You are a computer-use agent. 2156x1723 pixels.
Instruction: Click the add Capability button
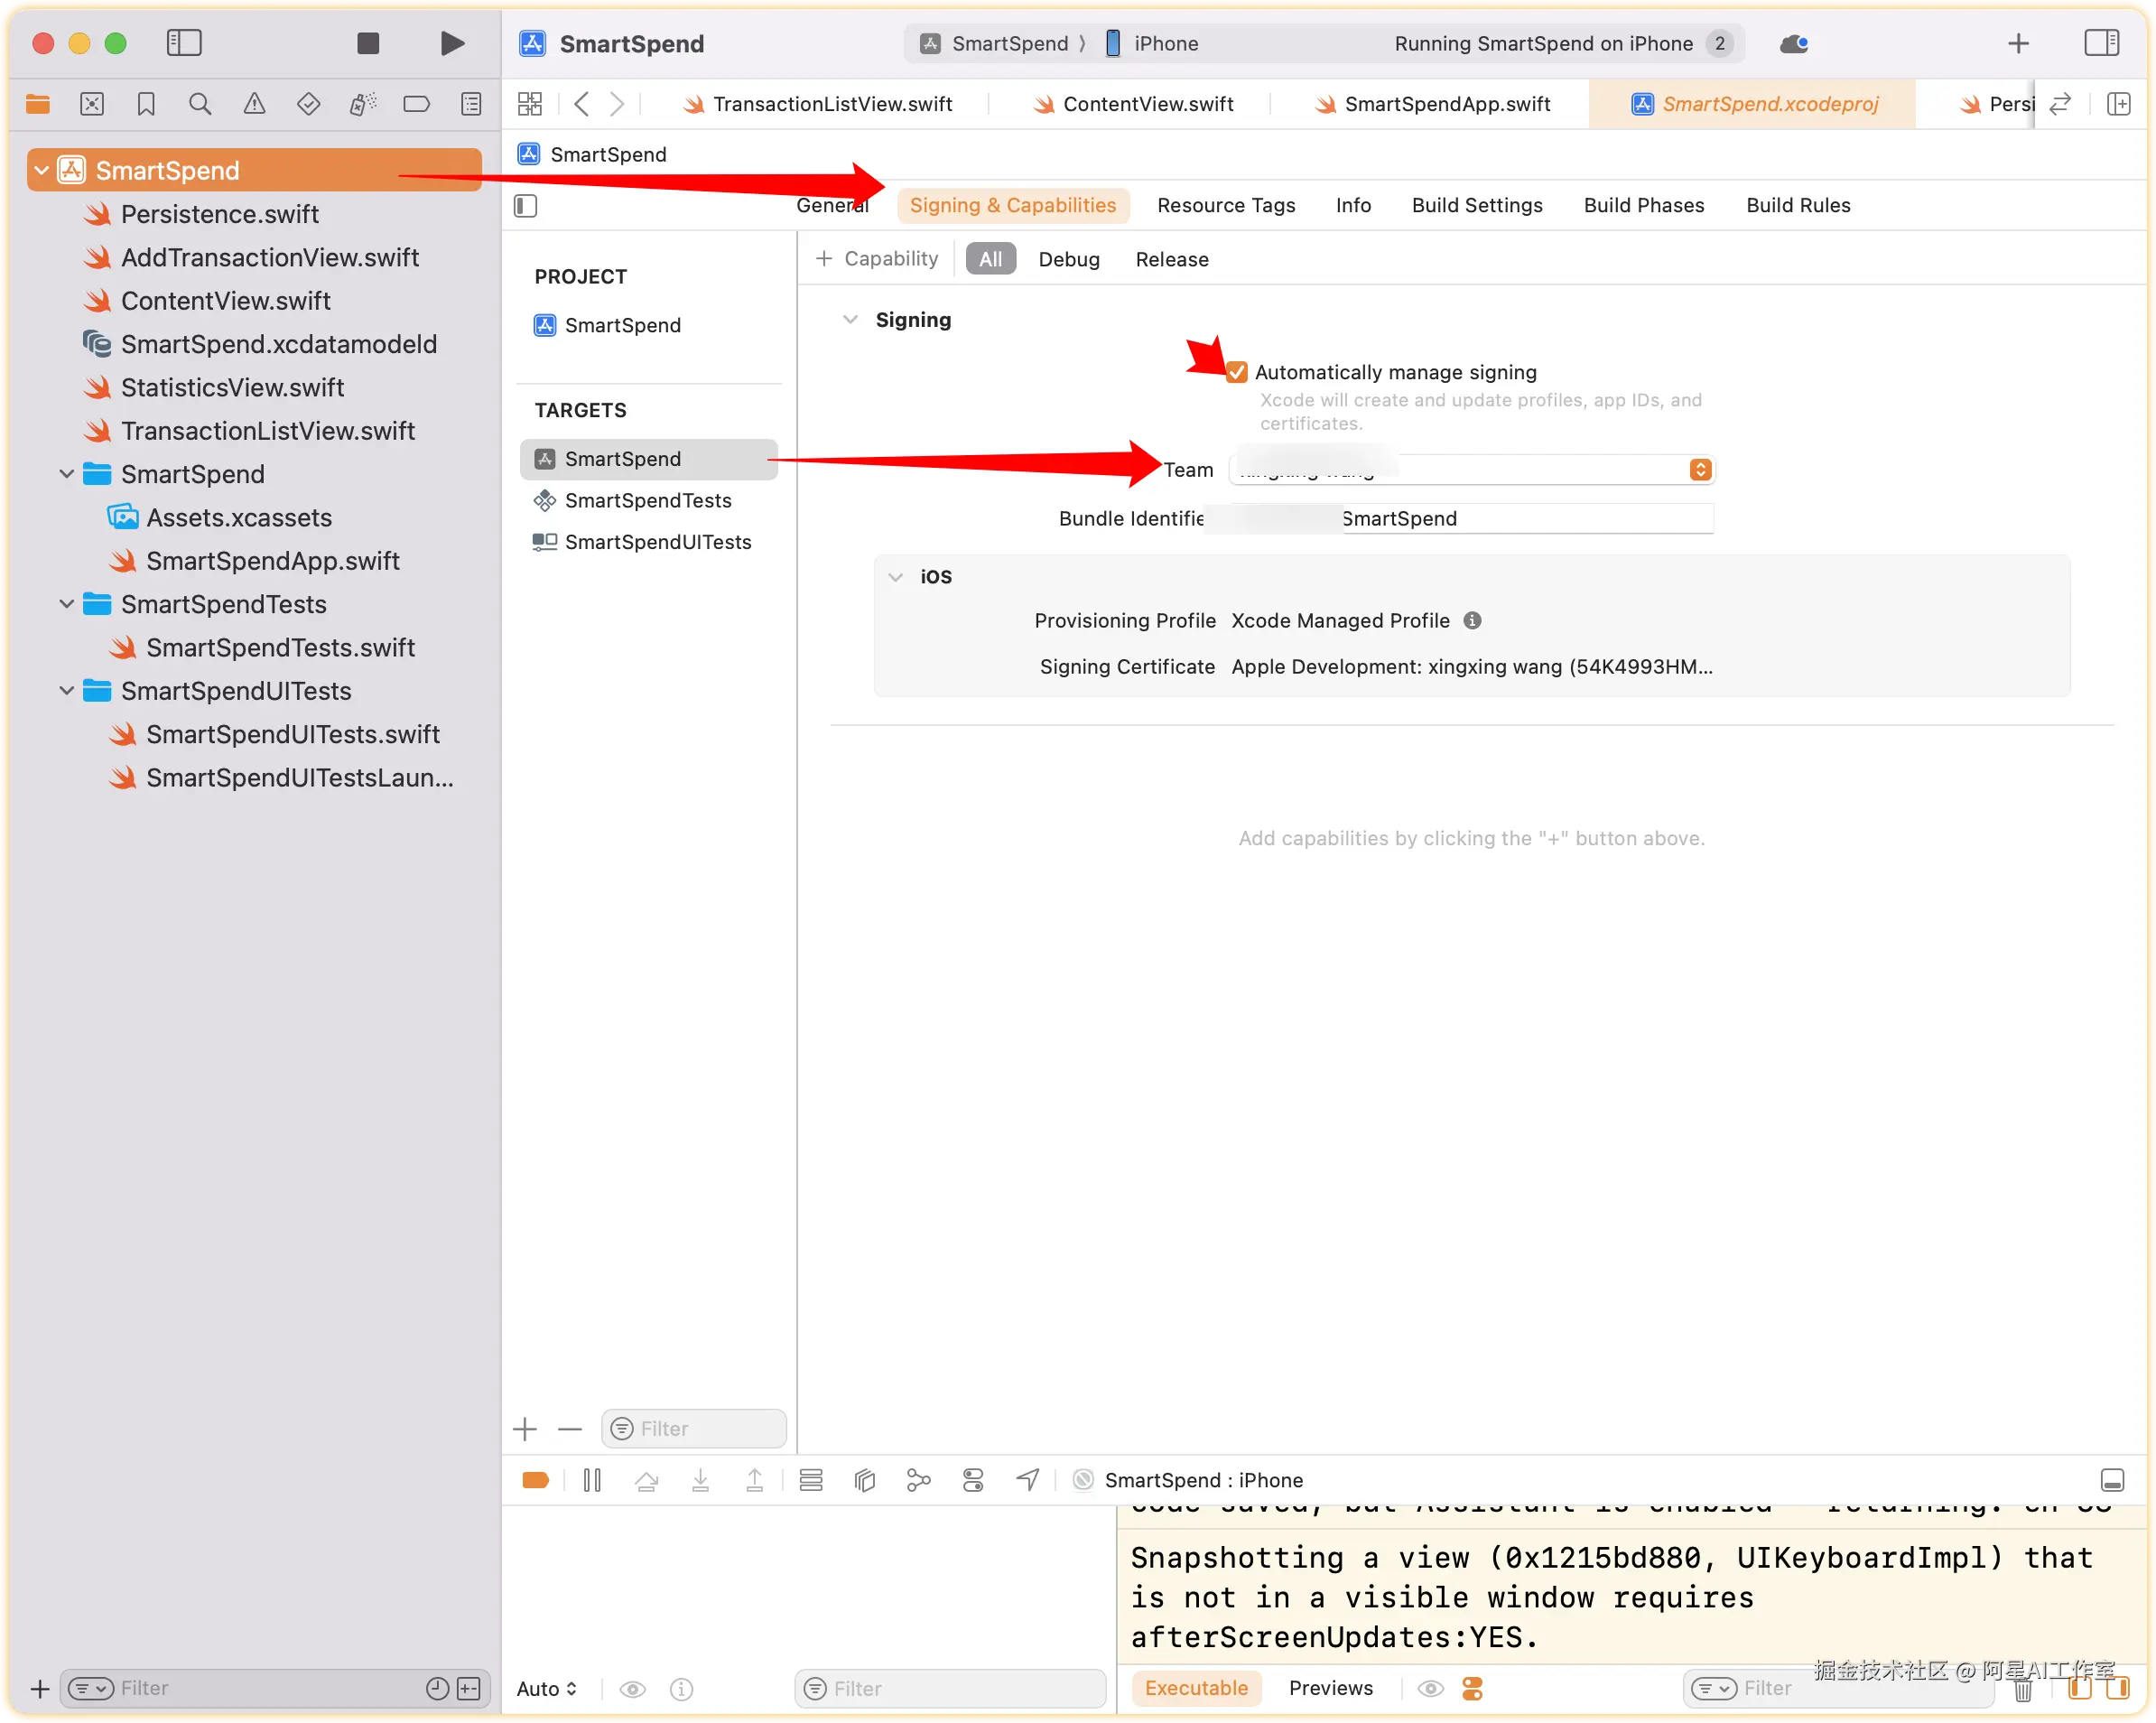coord(877,259)
